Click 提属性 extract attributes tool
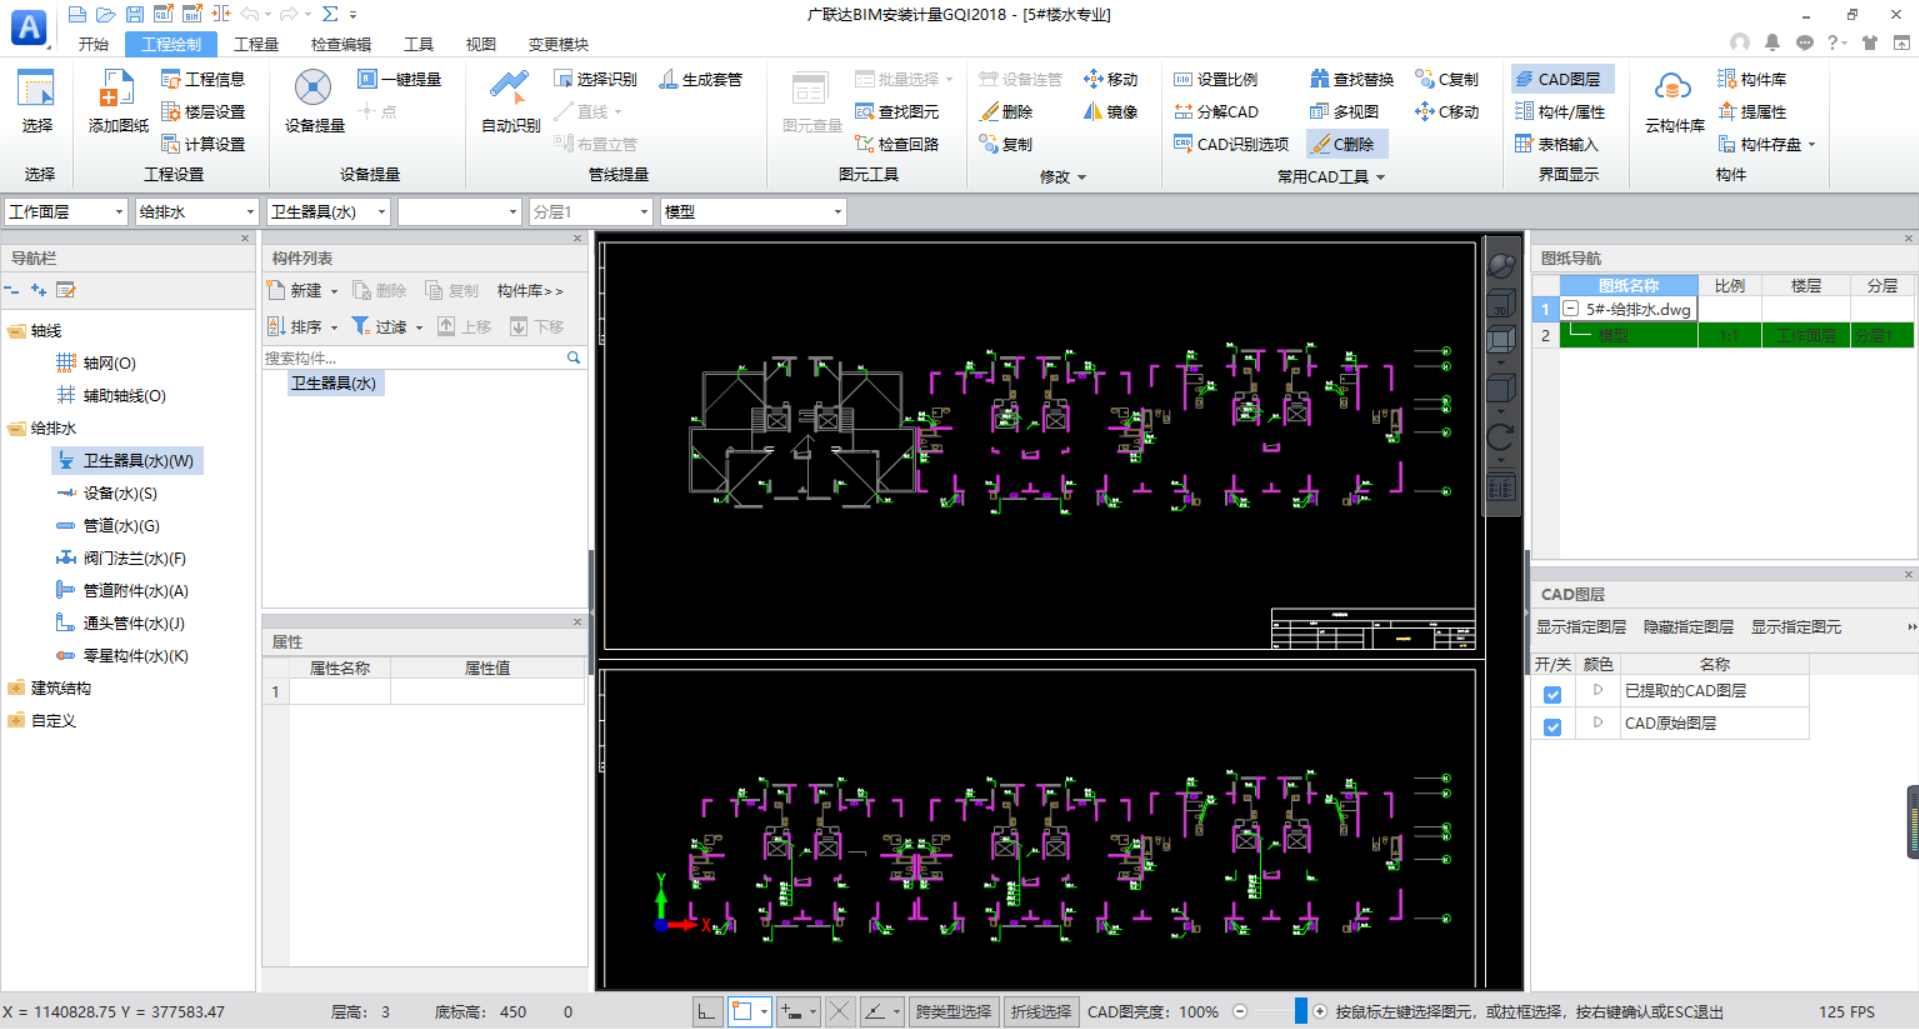The image size is (1919, 1029). (1752, 112)
